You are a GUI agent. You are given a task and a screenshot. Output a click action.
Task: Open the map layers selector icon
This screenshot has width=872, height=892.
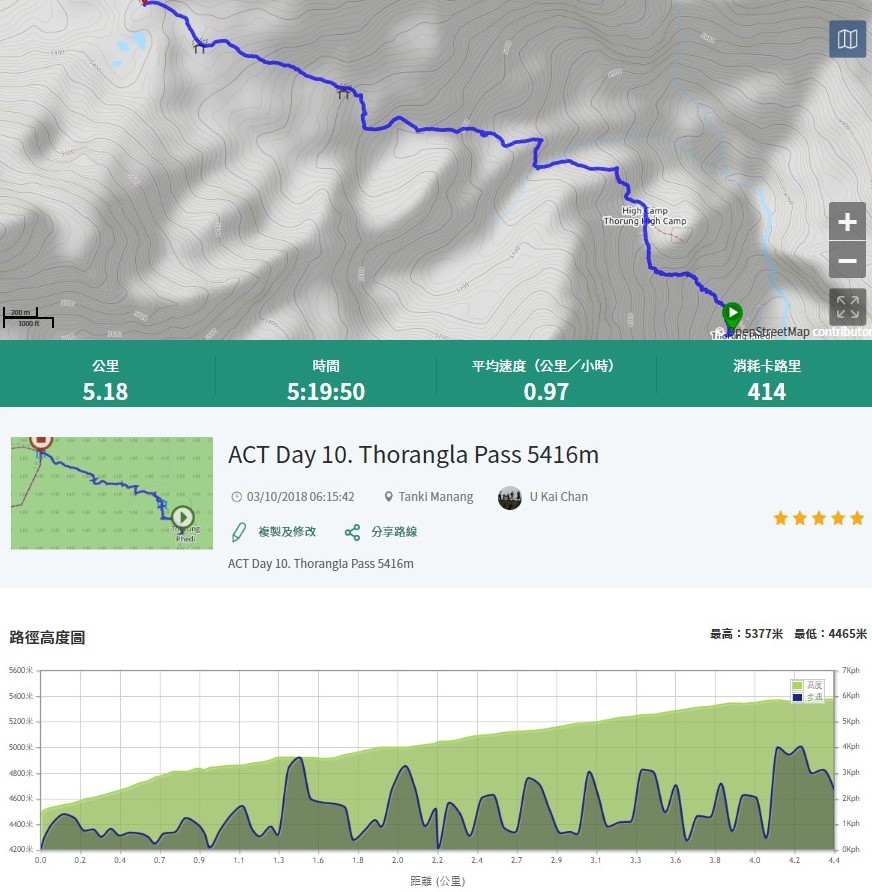coord(847,40)
